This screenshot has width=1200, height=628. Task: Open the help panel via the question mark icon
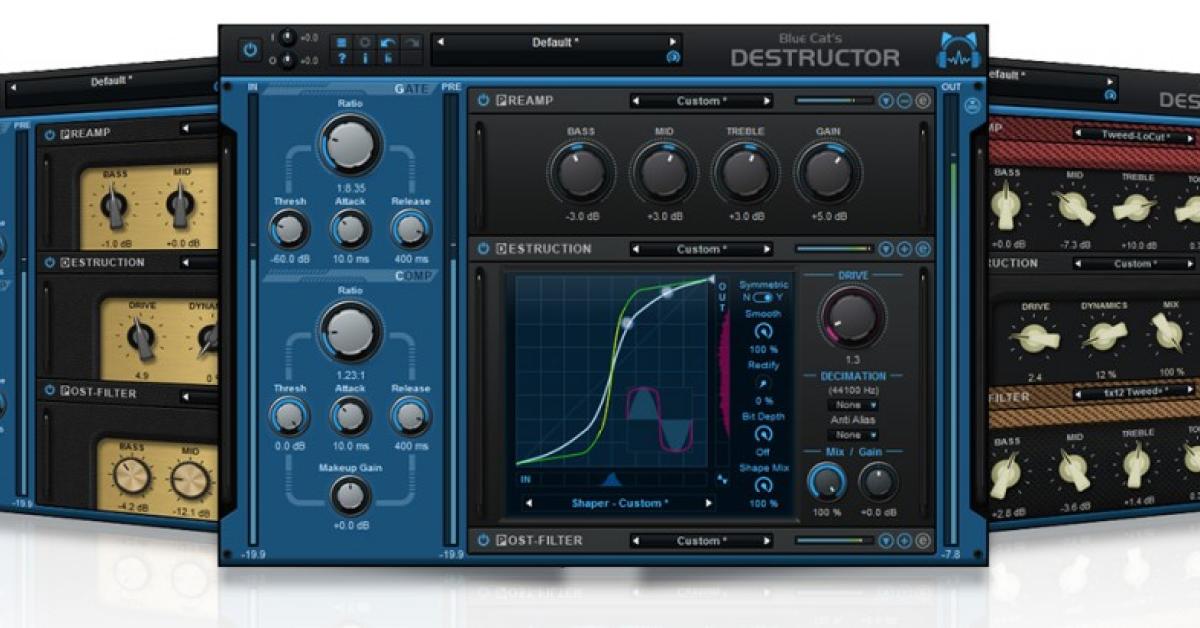pyautogui.click(x=341, y=58)
